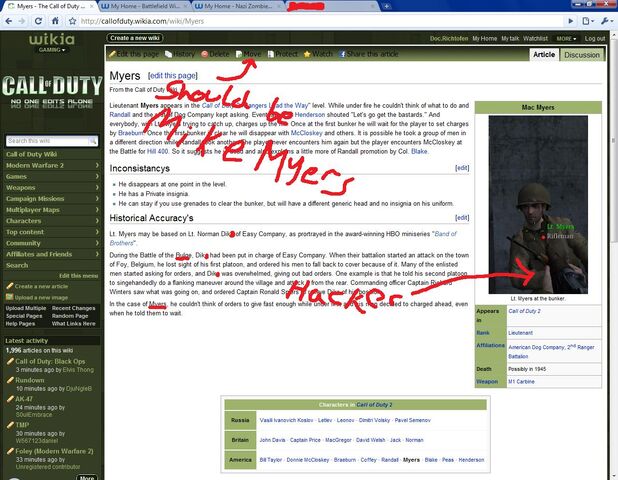This screenshot has width=618, height=480.
Task: Click pencil icon beside Create a new article
Action: pos(9,286)
